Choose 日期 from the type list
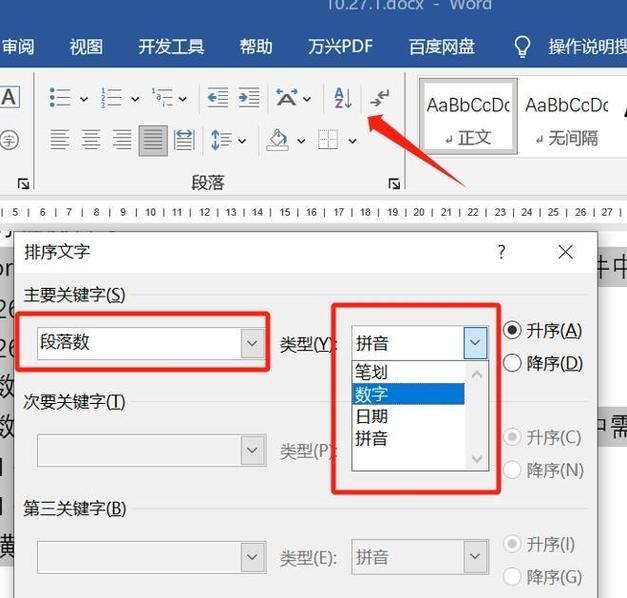 (372, 416)
